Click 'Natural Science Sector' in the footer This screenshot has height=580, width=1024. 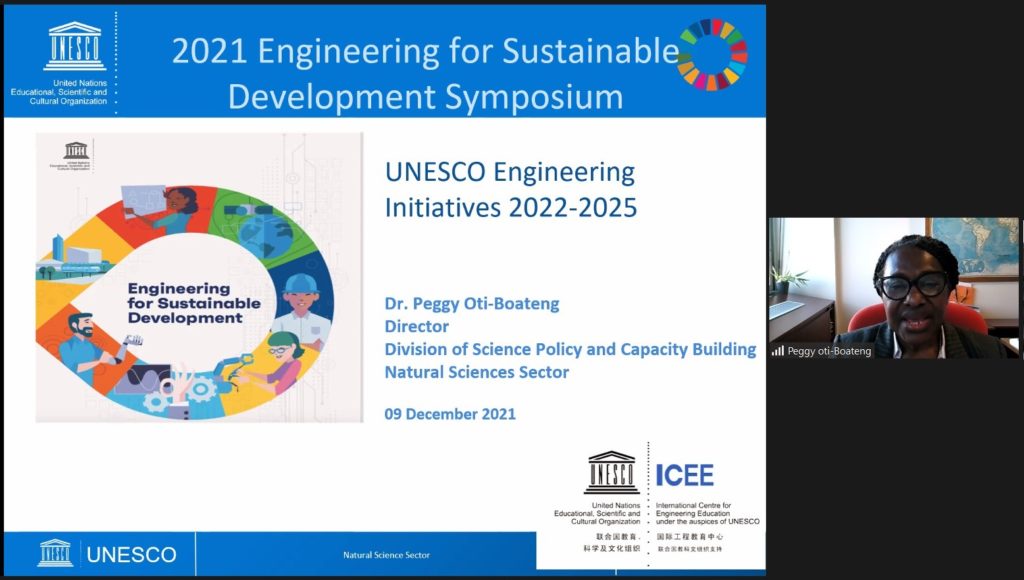pyautogui.click(x=385, y=555)
